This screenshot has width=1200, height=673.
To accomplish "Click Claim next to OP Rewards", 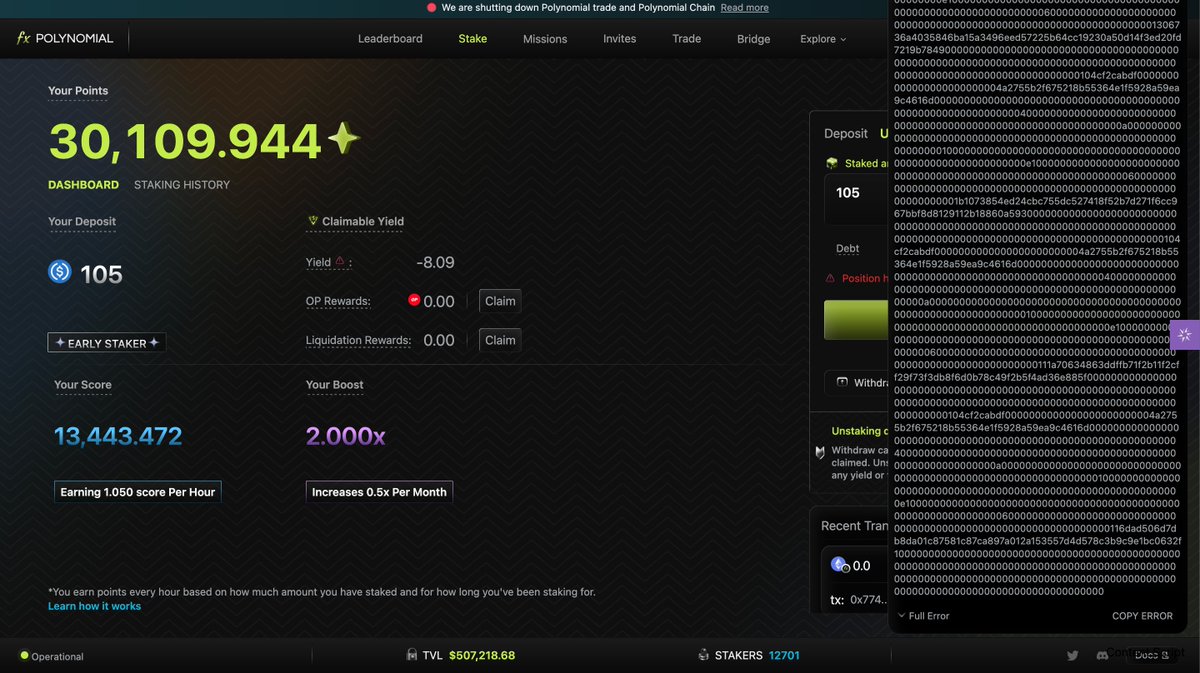I will 499,300.
